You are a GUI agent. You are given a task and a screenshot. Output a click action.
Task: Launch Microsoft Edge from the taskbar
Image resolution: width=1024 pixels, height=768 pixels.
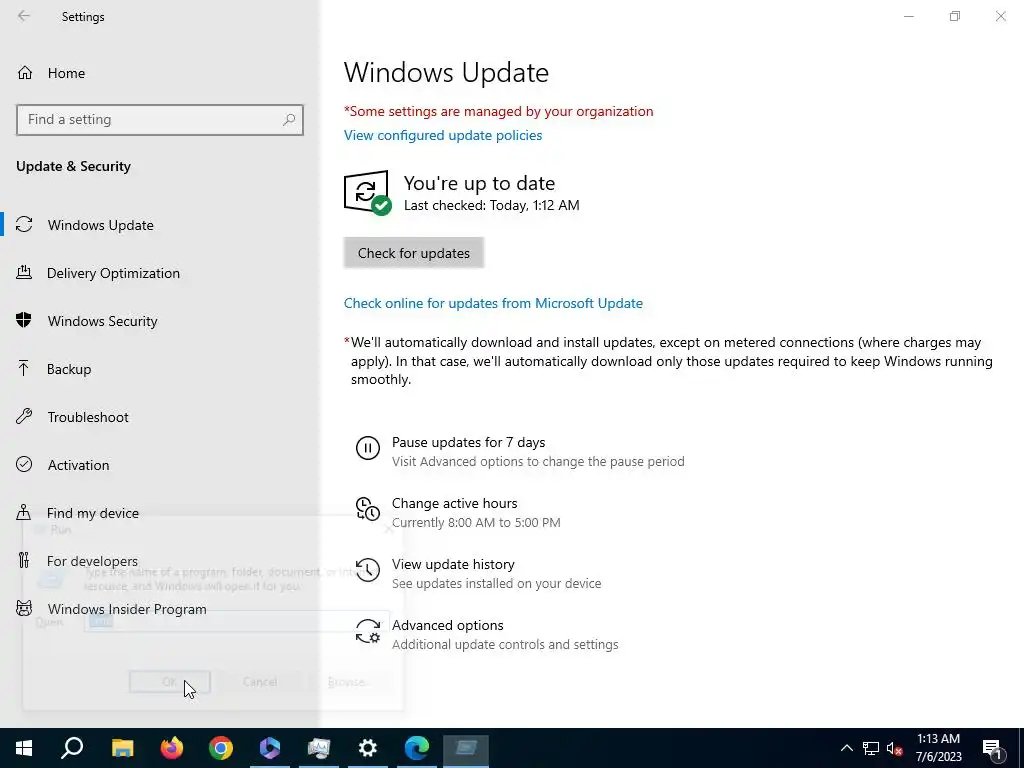(417, 748)
